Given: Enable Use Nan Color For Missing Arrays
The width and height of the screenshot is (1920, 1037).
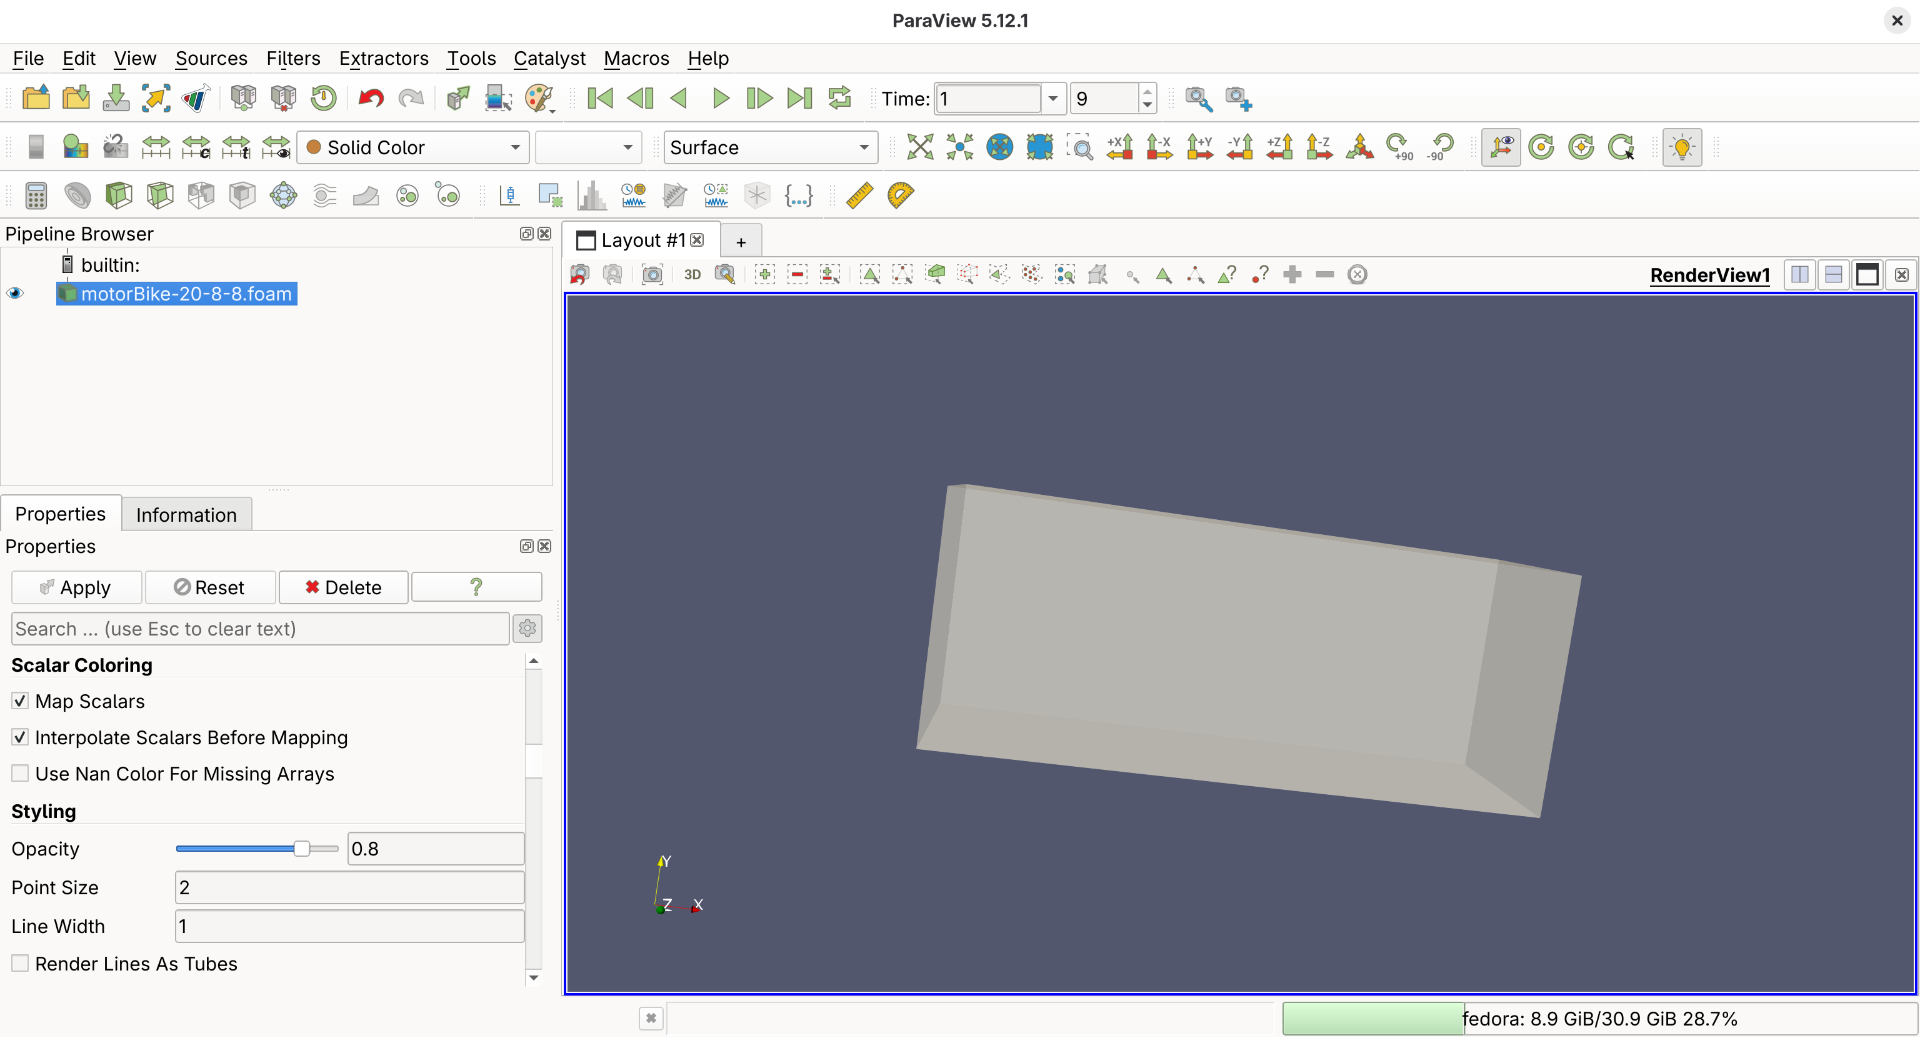Looking at the screenshot, I should click(19, 773).
